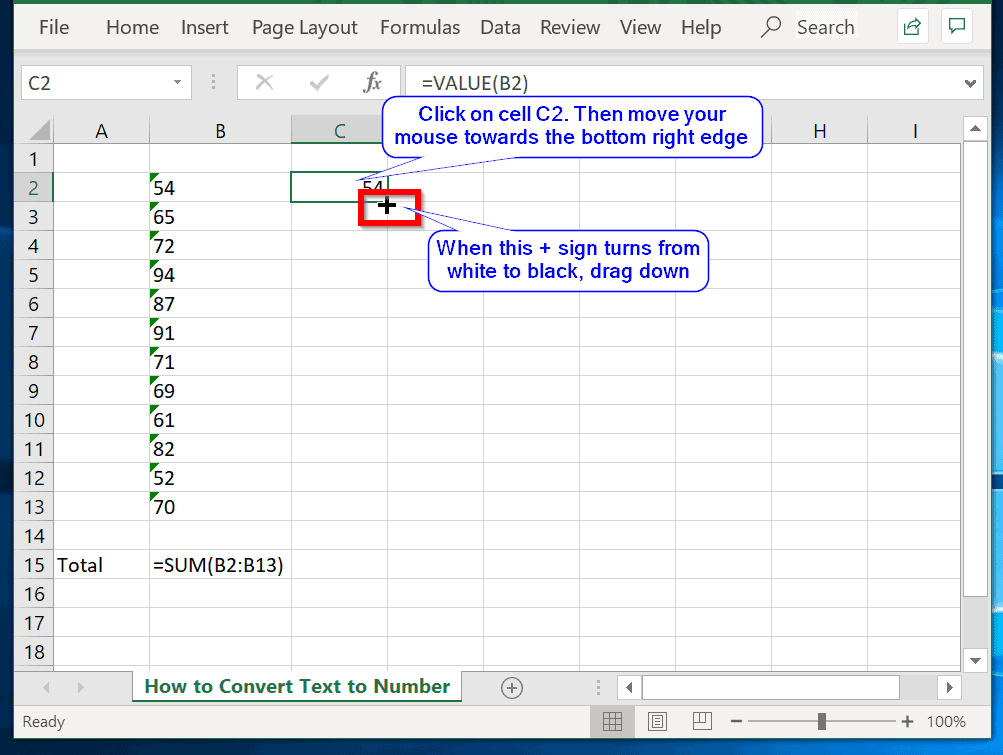
Task: Zoom out using the minus control
Action: point(736,721)
